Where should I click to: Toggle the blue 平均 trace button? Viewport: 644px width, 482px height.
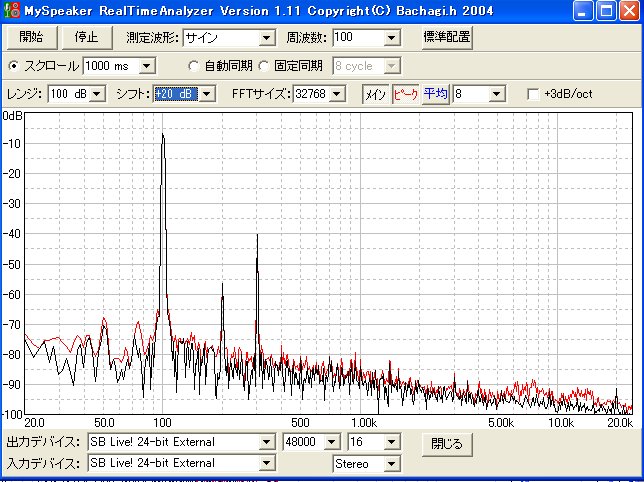pos(435,94)
